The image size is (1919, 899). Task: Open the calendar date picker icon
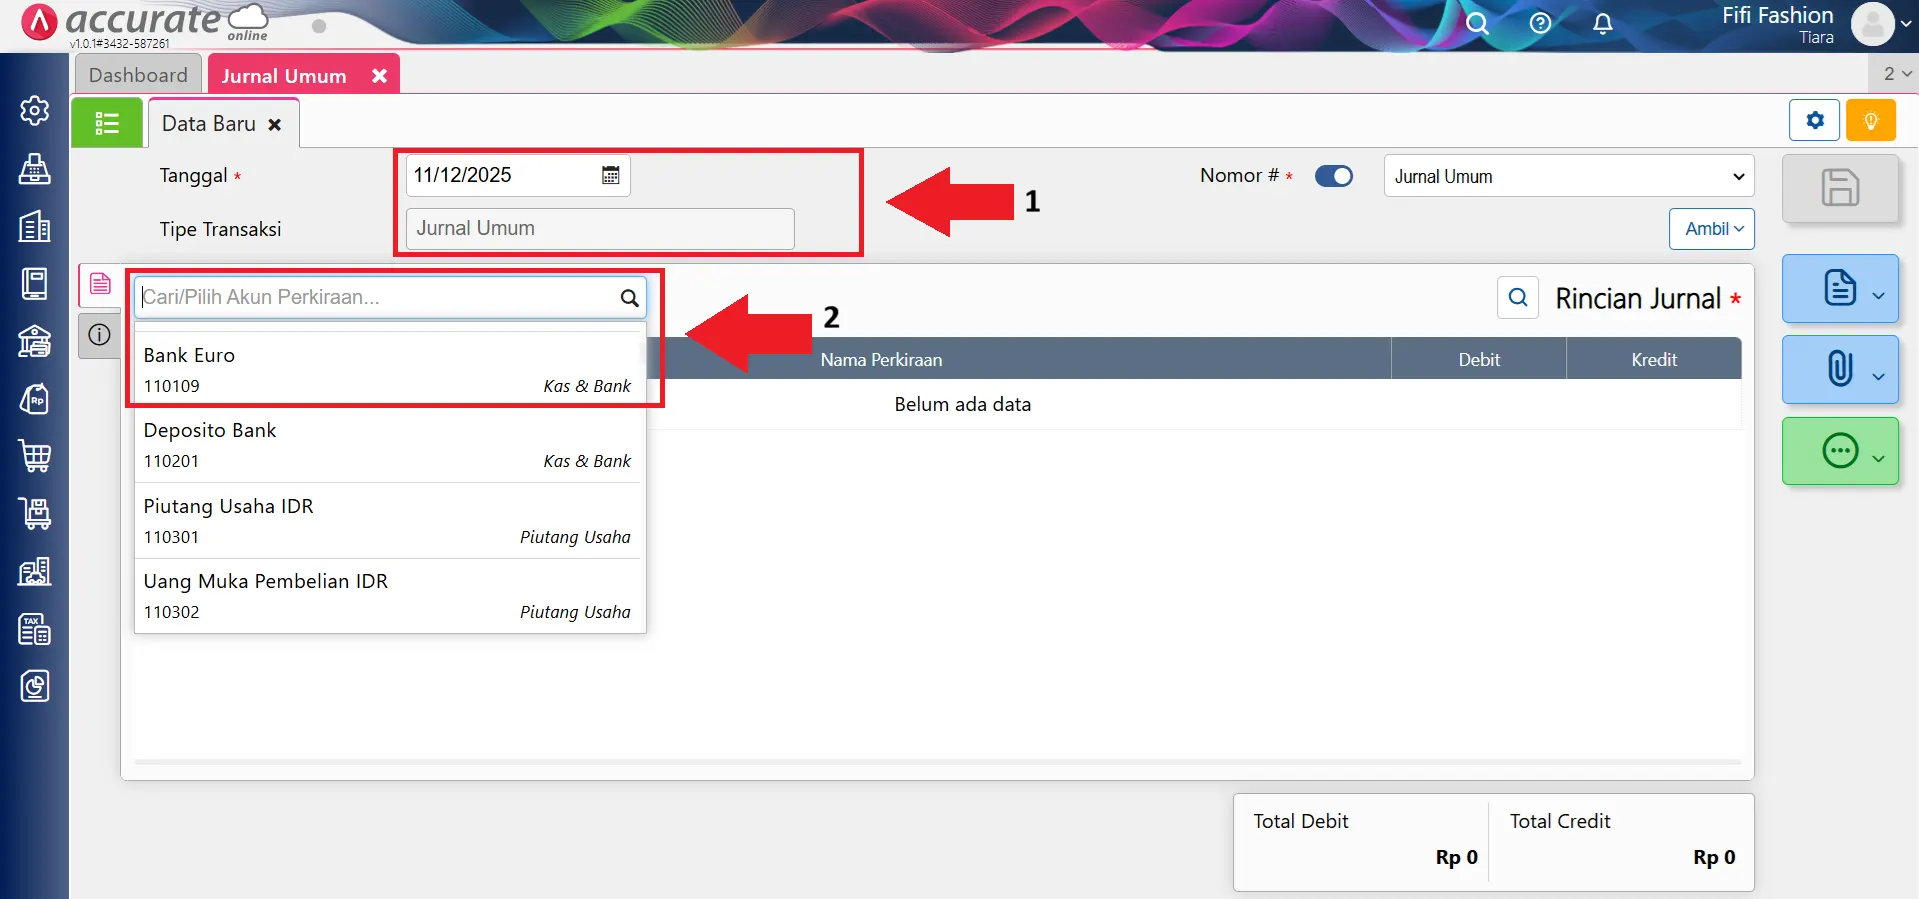point(610,176)
